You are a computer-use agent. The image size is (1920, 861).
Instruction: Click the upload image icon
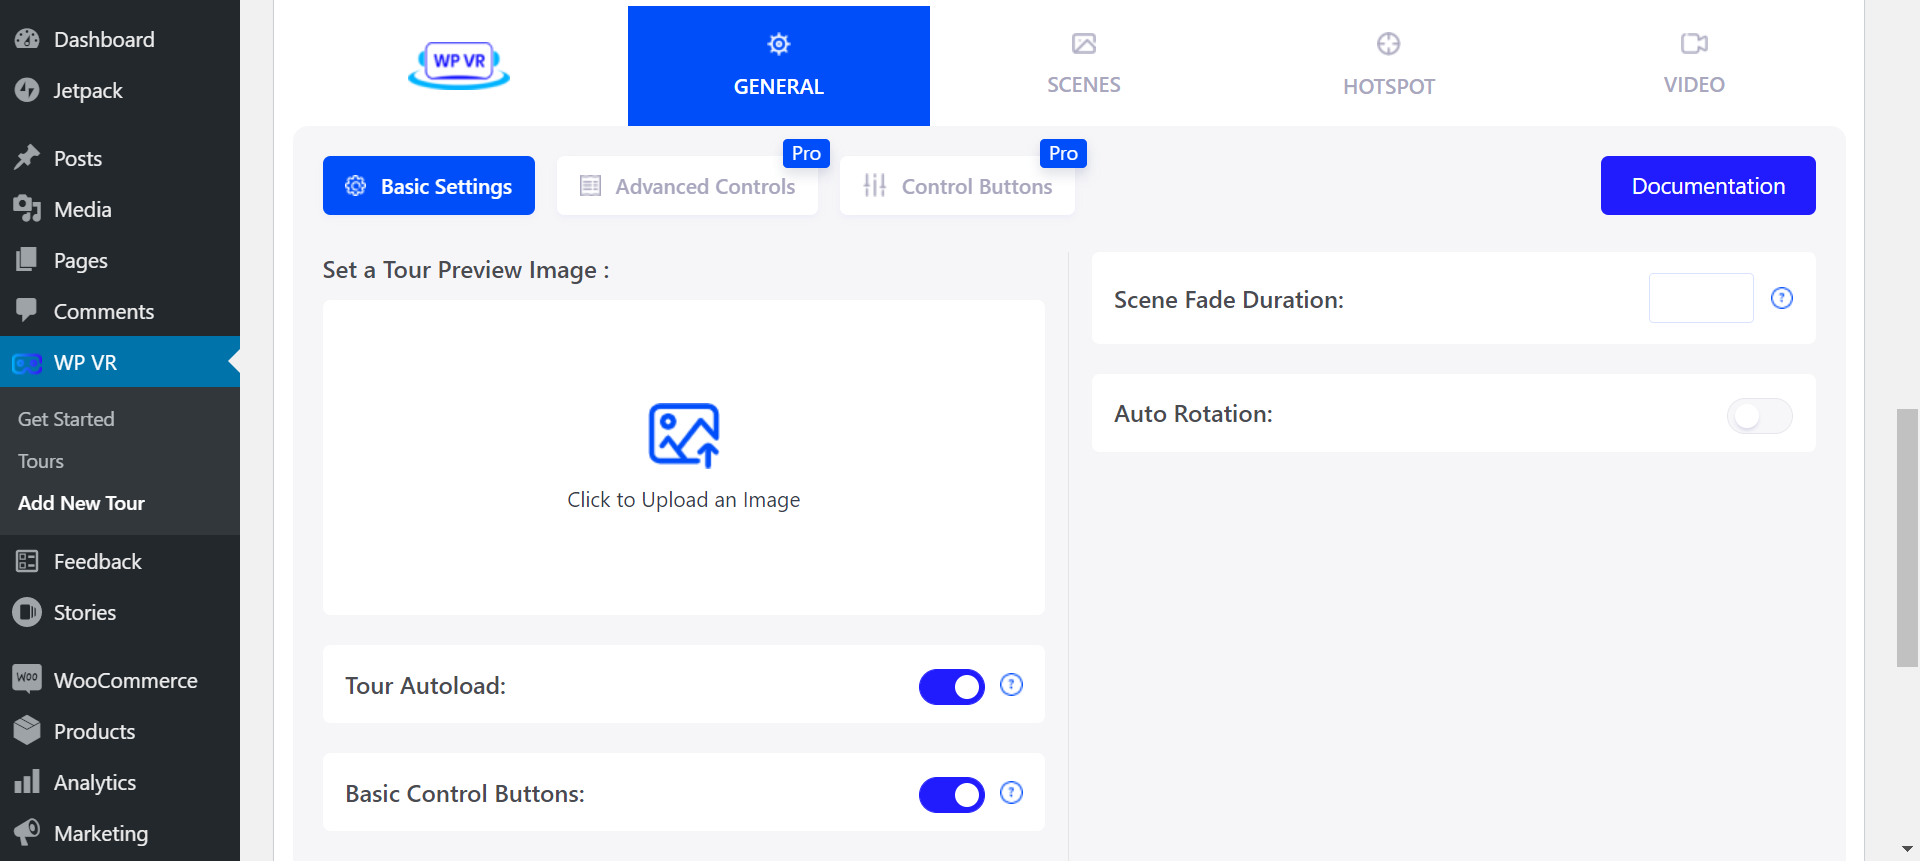pos(684,435)
